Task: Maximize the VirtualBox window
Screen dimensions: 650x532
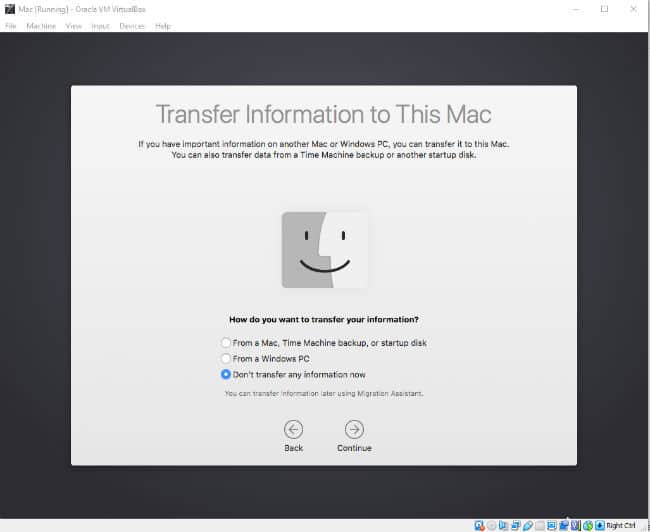Action: (x=604, y=9)
